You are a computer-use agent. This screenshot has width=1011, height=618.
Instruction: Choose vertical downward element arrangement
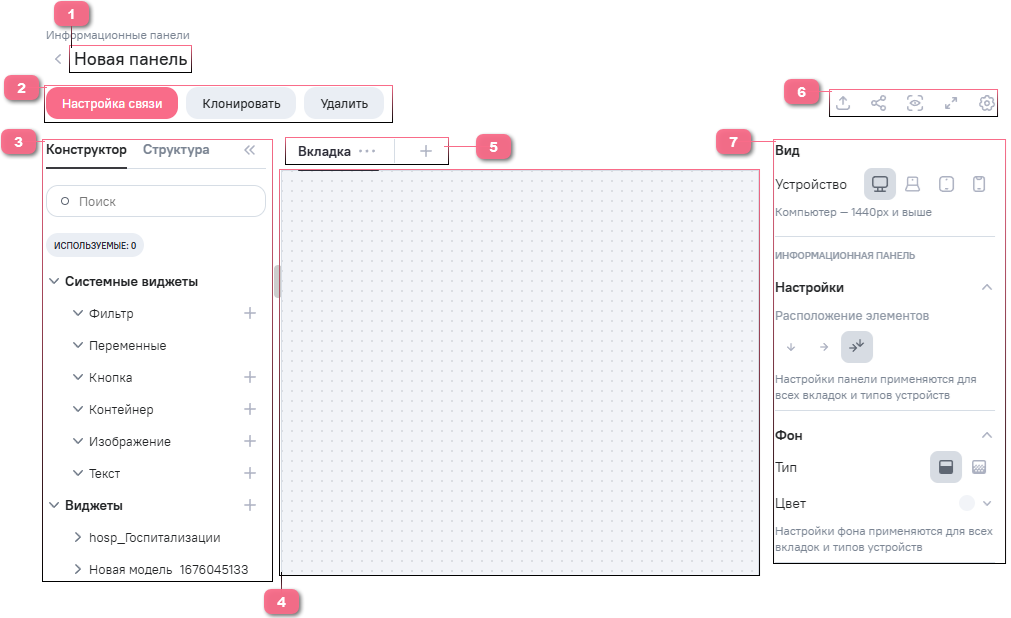click(x=790, y=347)
